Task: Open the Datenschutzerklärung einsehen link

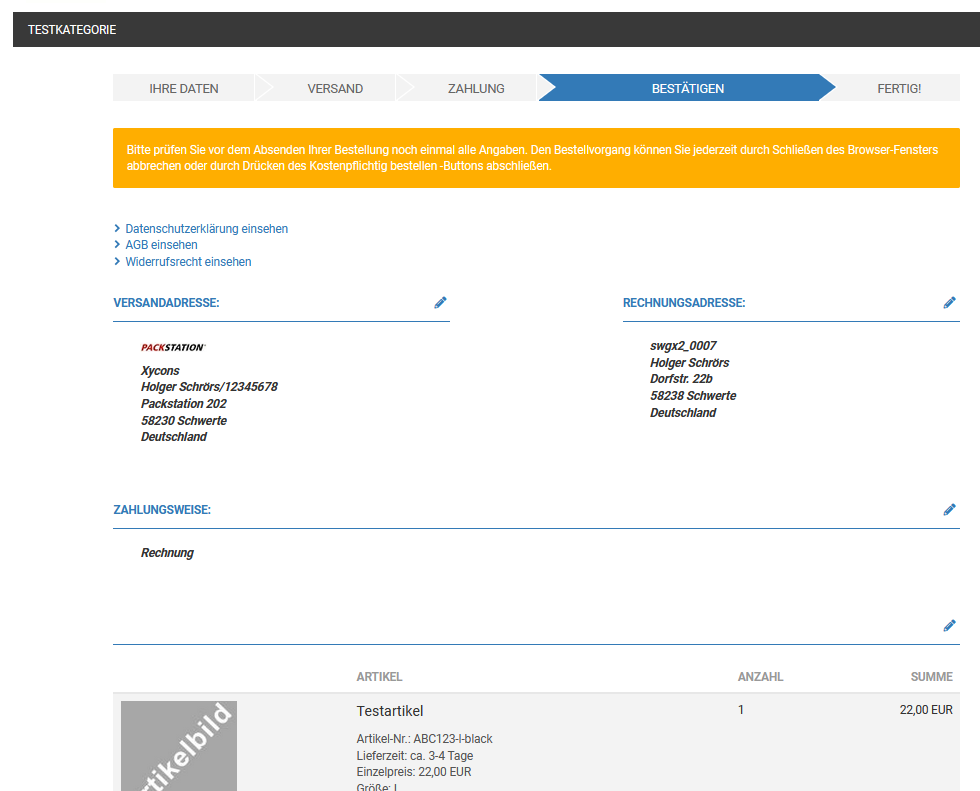Action: 206,229
